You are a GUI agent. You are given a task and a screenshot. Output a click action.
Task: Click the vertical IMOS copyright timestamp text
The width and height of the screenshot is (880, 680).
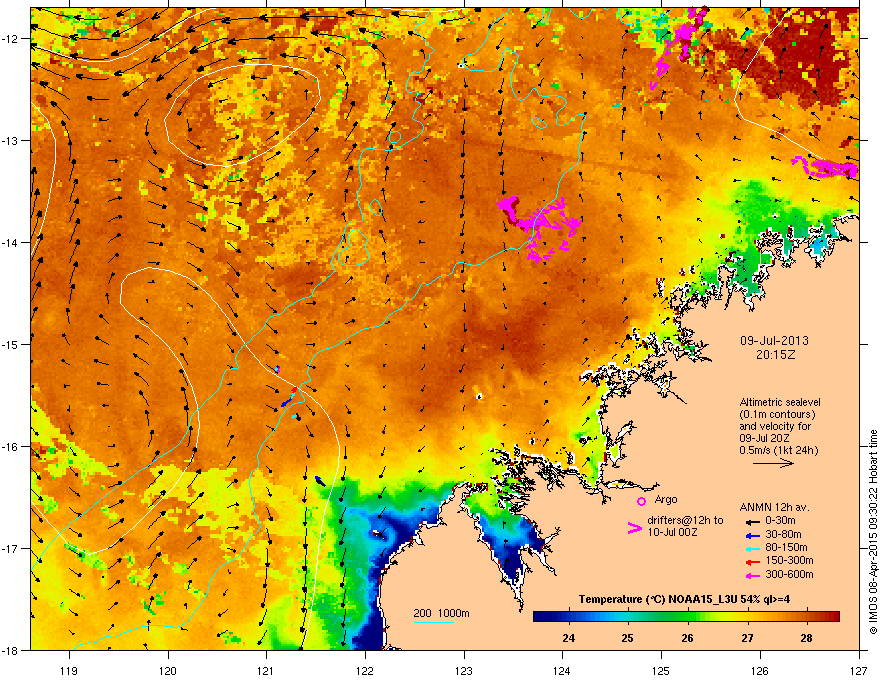873,532
